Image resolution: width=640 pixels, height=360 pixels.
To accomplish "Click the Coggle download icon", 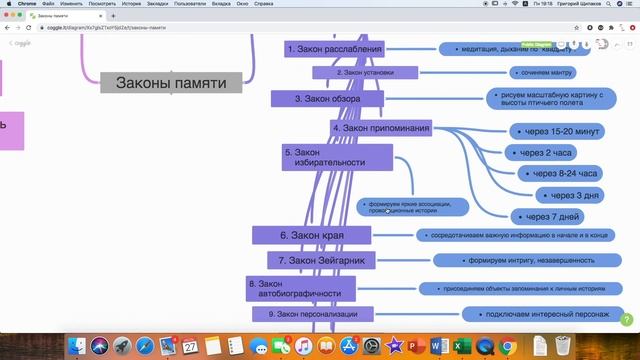I will 587,44.
